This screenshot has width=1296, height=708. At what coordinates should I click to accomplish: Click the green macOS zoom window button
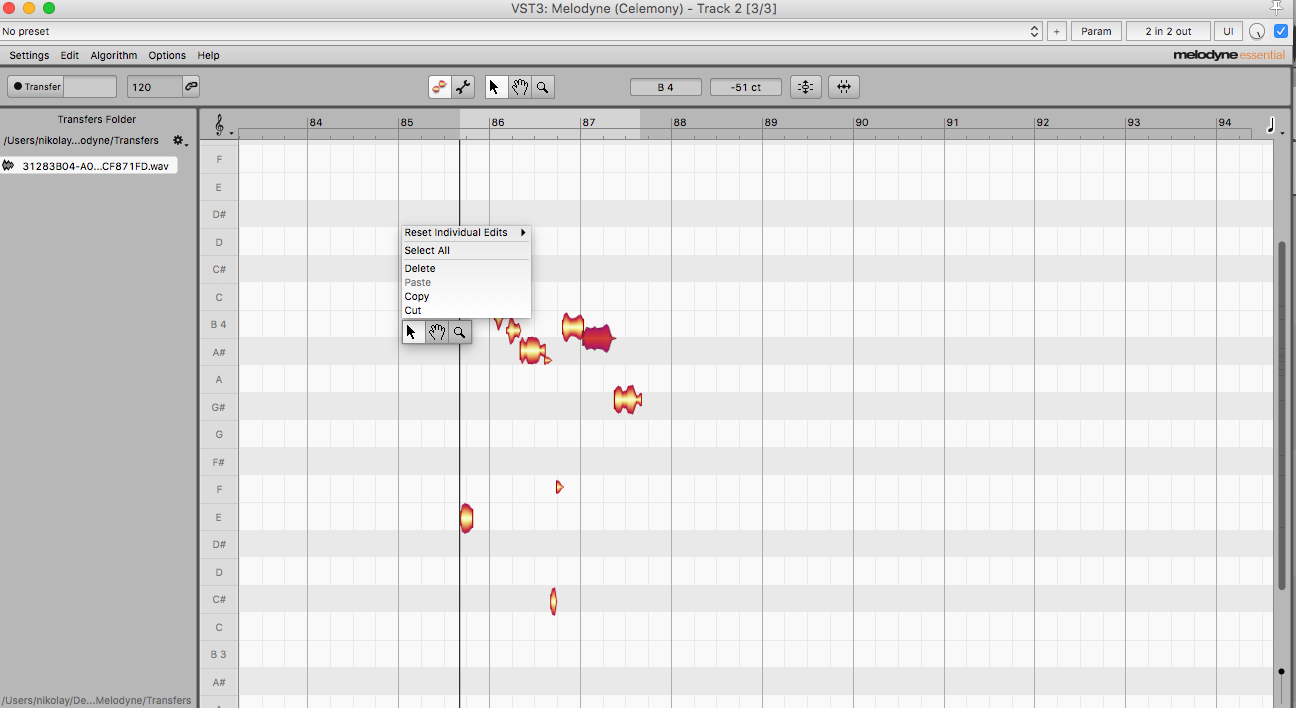[48, 8]
